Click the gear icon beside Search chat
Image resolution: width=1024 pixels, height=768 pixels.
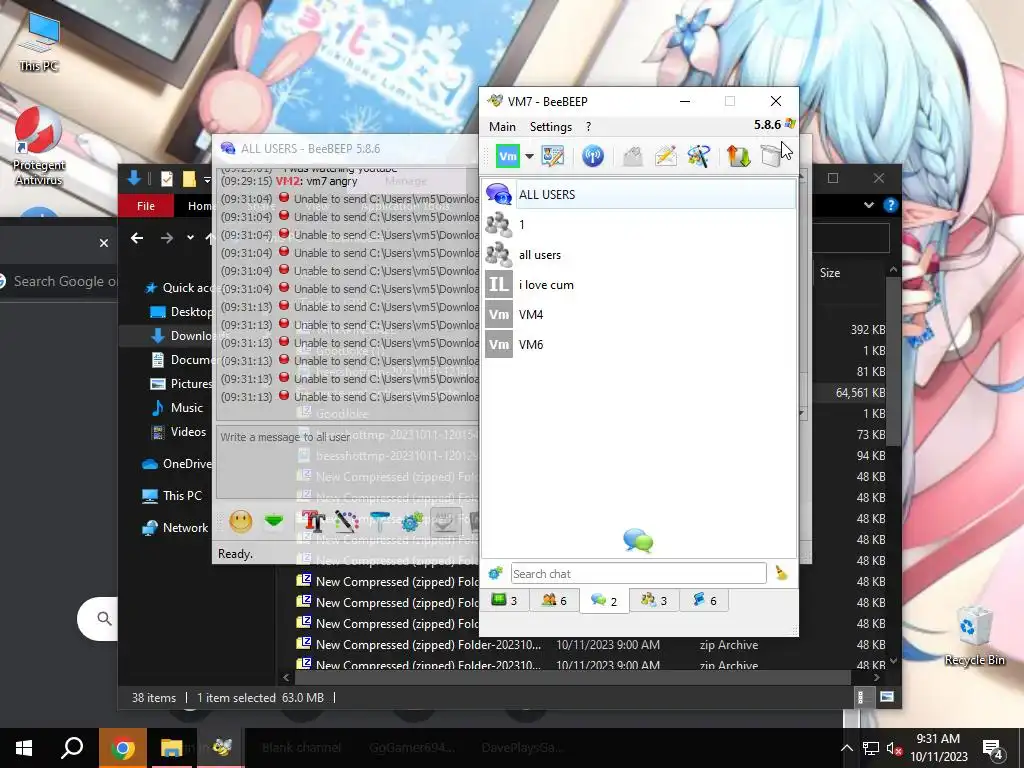[x=496, y=573]
